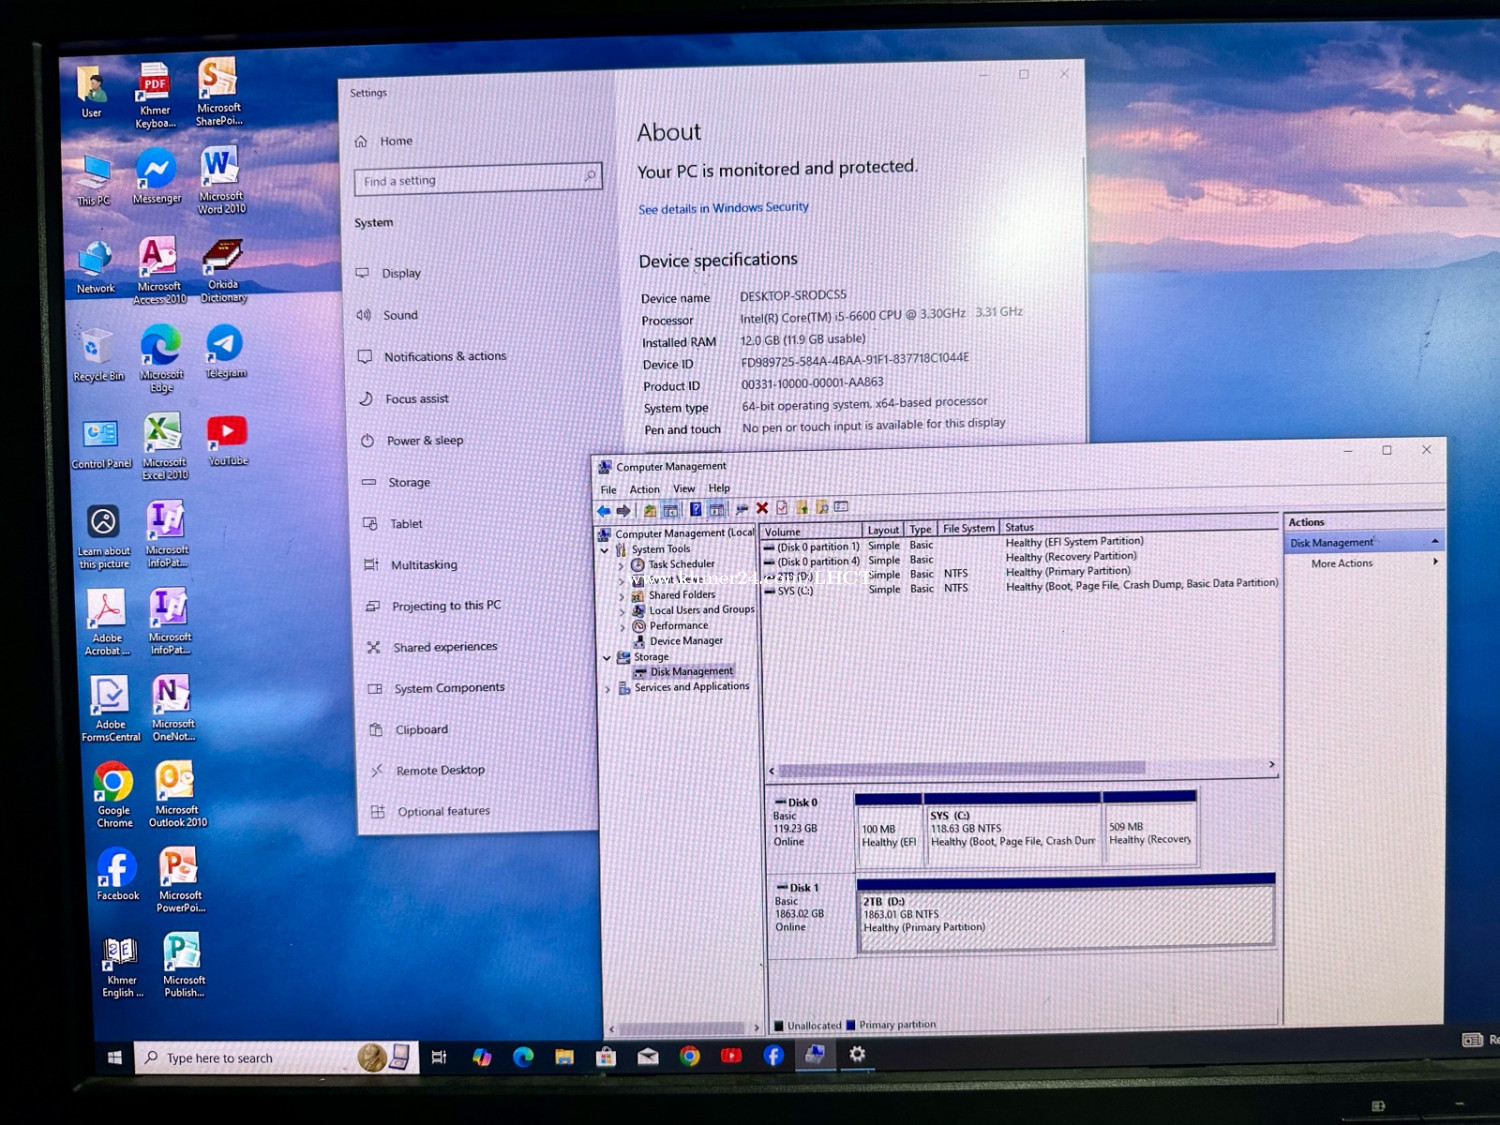The height and width of the screenshot is (1125, 1500).
Task: Select the SYS (C:) 118.63 GB partition block
Action: tap(1012, 829)
